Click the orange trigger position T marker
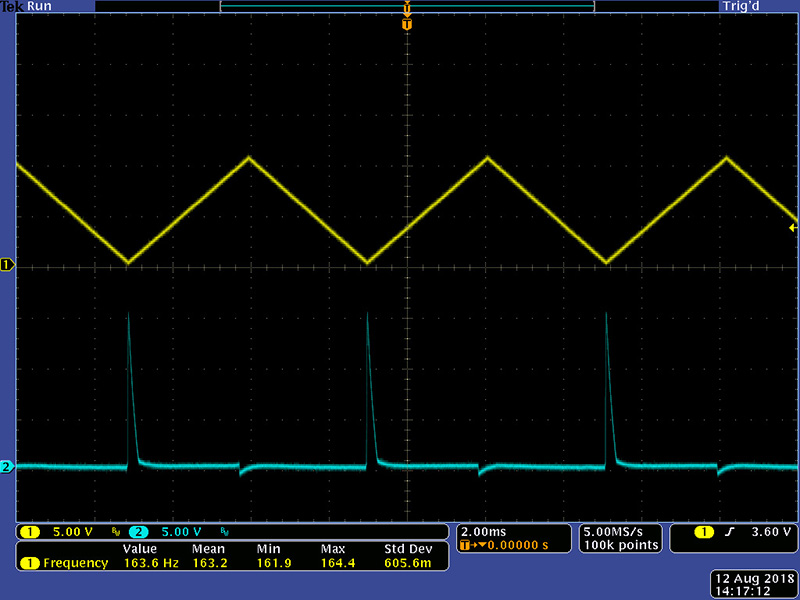Image resolution: width=800 pixels, height=600 pixels. 406,24
